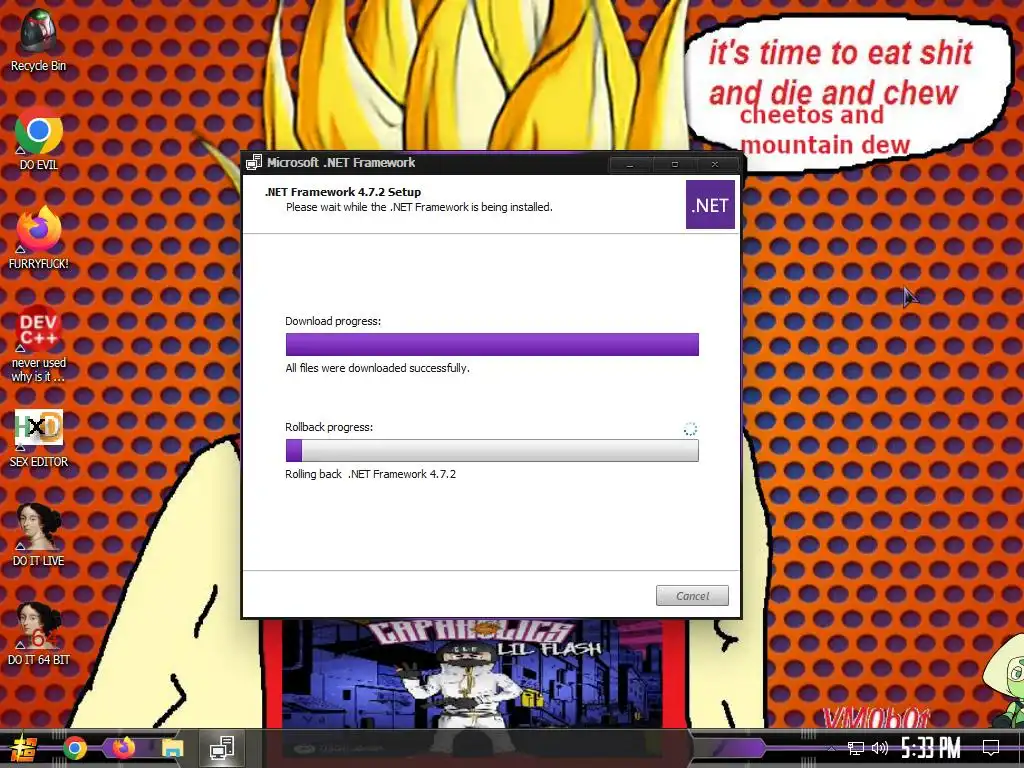1024x768 pixels.
Task: Click the spinning busy indicator in dialog
Action: pyautogui.click(x=690, y=429)
